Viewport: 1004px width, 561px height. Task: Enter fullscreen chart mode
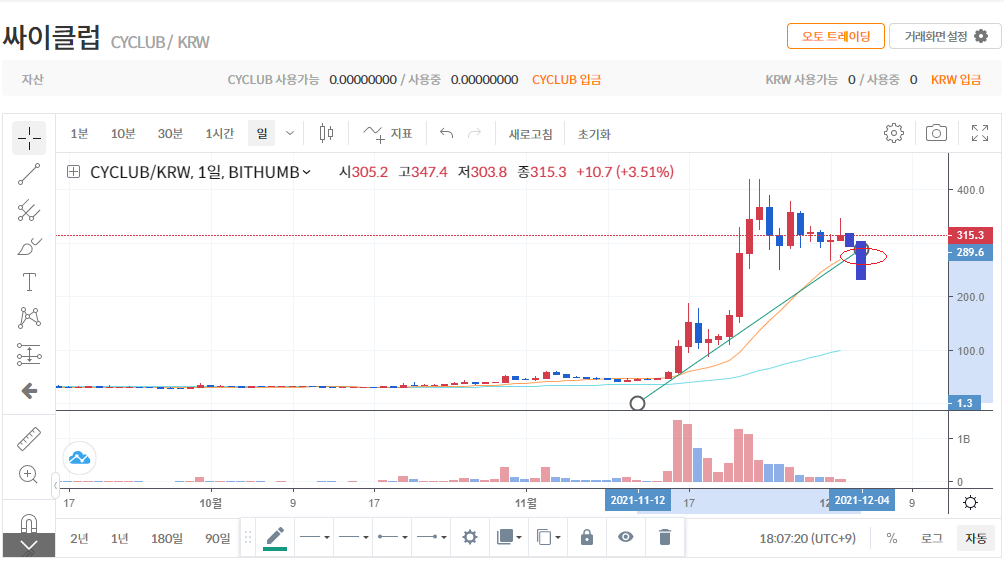(980, 133)
